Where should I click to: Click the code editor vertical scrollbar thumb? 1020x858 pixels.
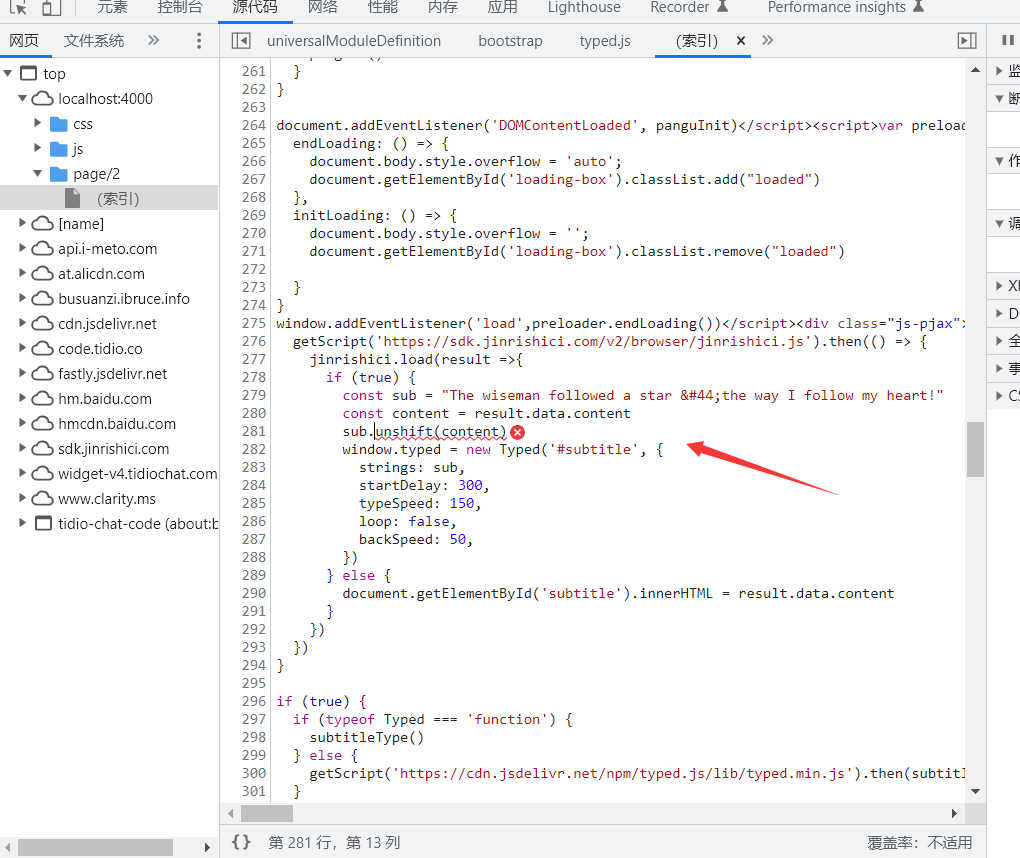[975, 449]
